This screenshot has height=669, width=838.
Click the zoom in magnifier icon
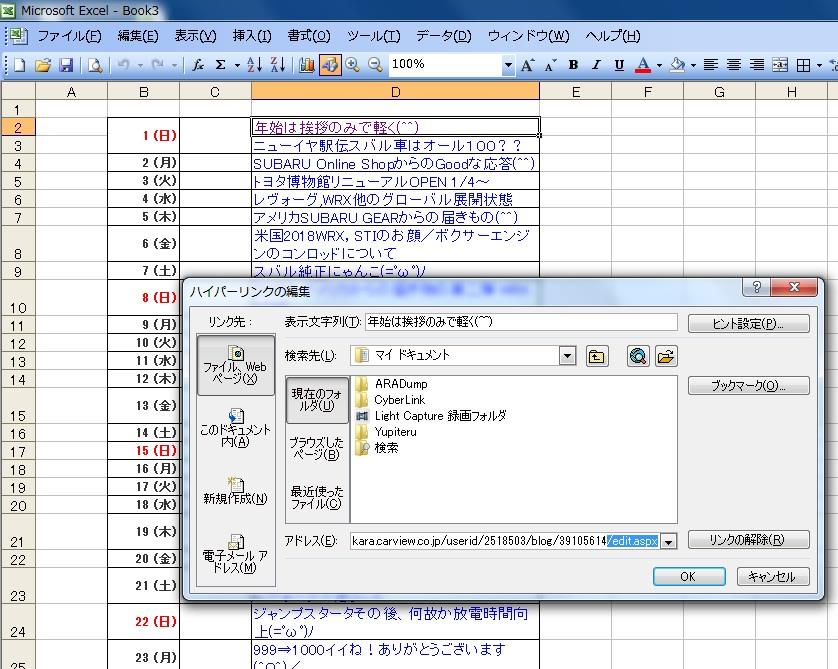(x=352, y=65)
